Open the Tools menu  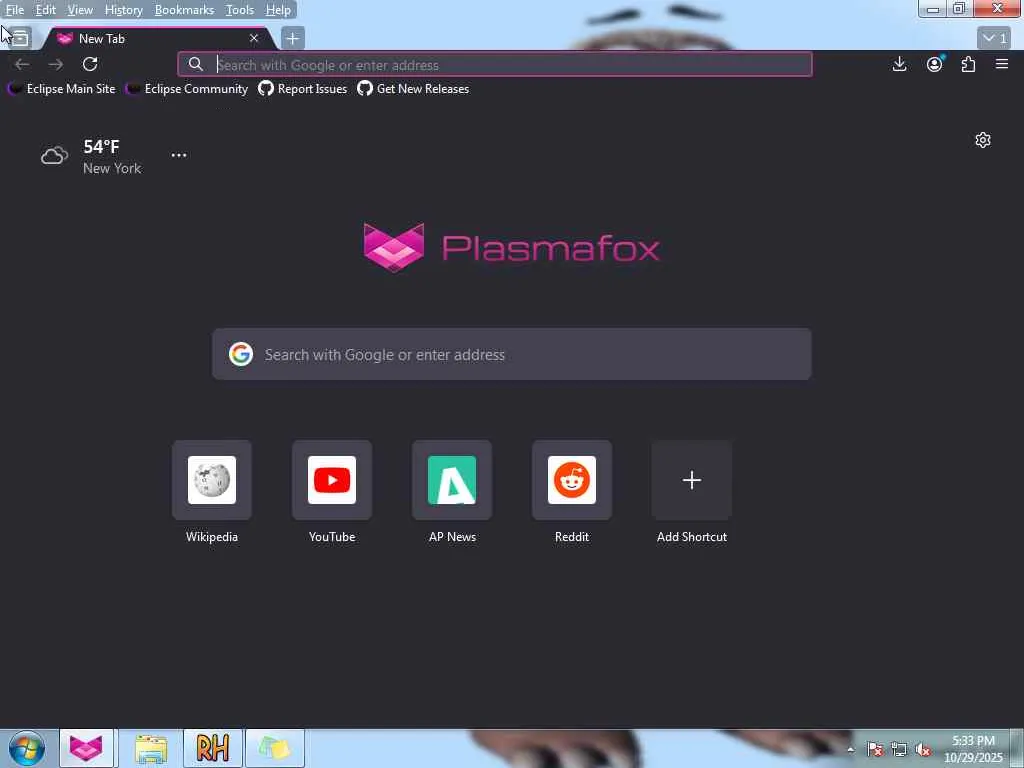[239, 10]
